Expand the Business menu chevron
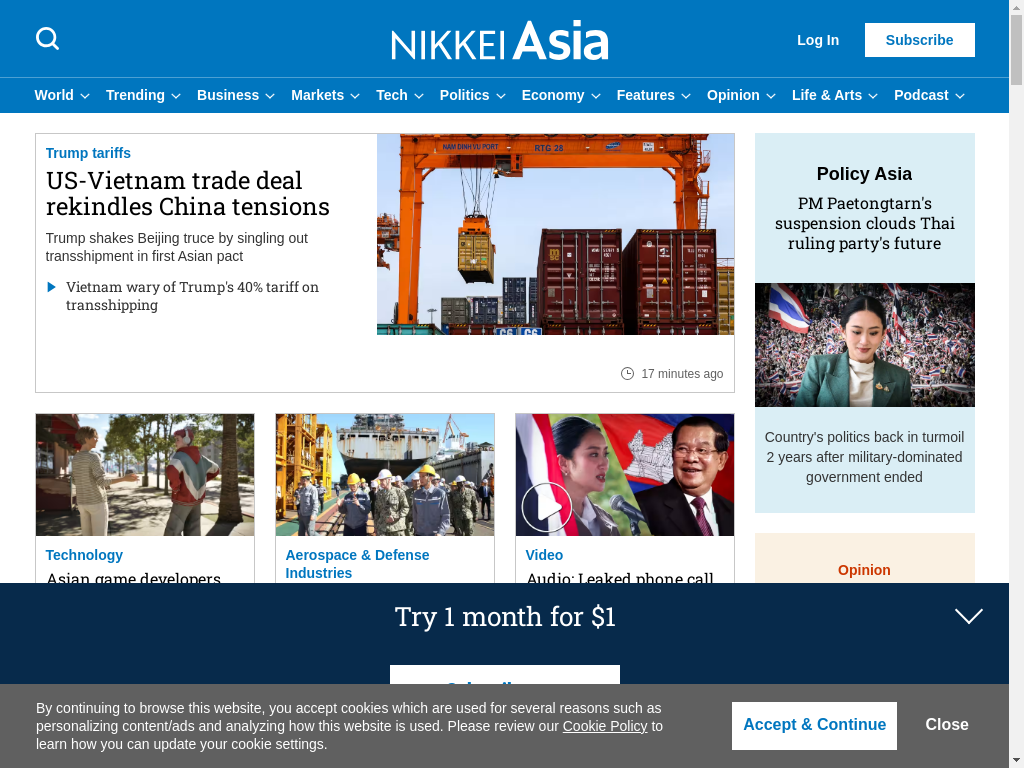Image resolution: width=1024 pixels, height=768 pixels. [270, 96]
